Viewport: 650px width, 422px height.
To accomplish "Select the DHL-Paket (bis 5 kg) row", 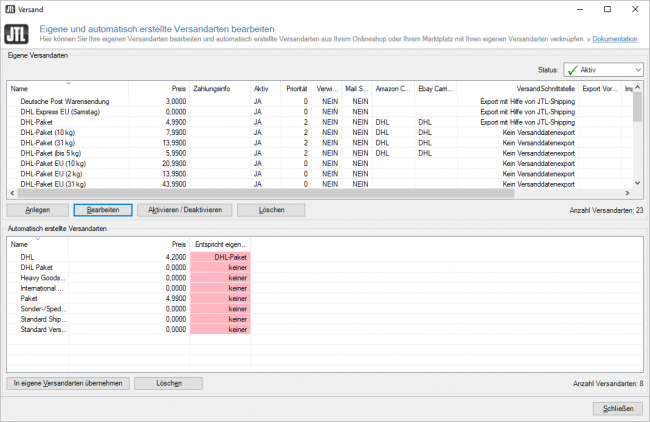I will click(320, 153).
